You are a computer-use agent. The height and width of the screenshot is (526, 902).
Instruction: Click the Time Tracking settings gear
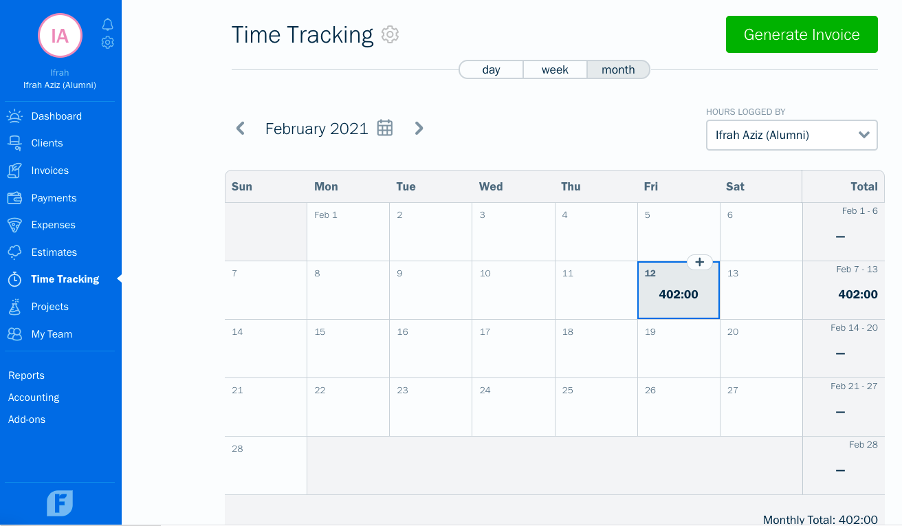coord(390,35)
